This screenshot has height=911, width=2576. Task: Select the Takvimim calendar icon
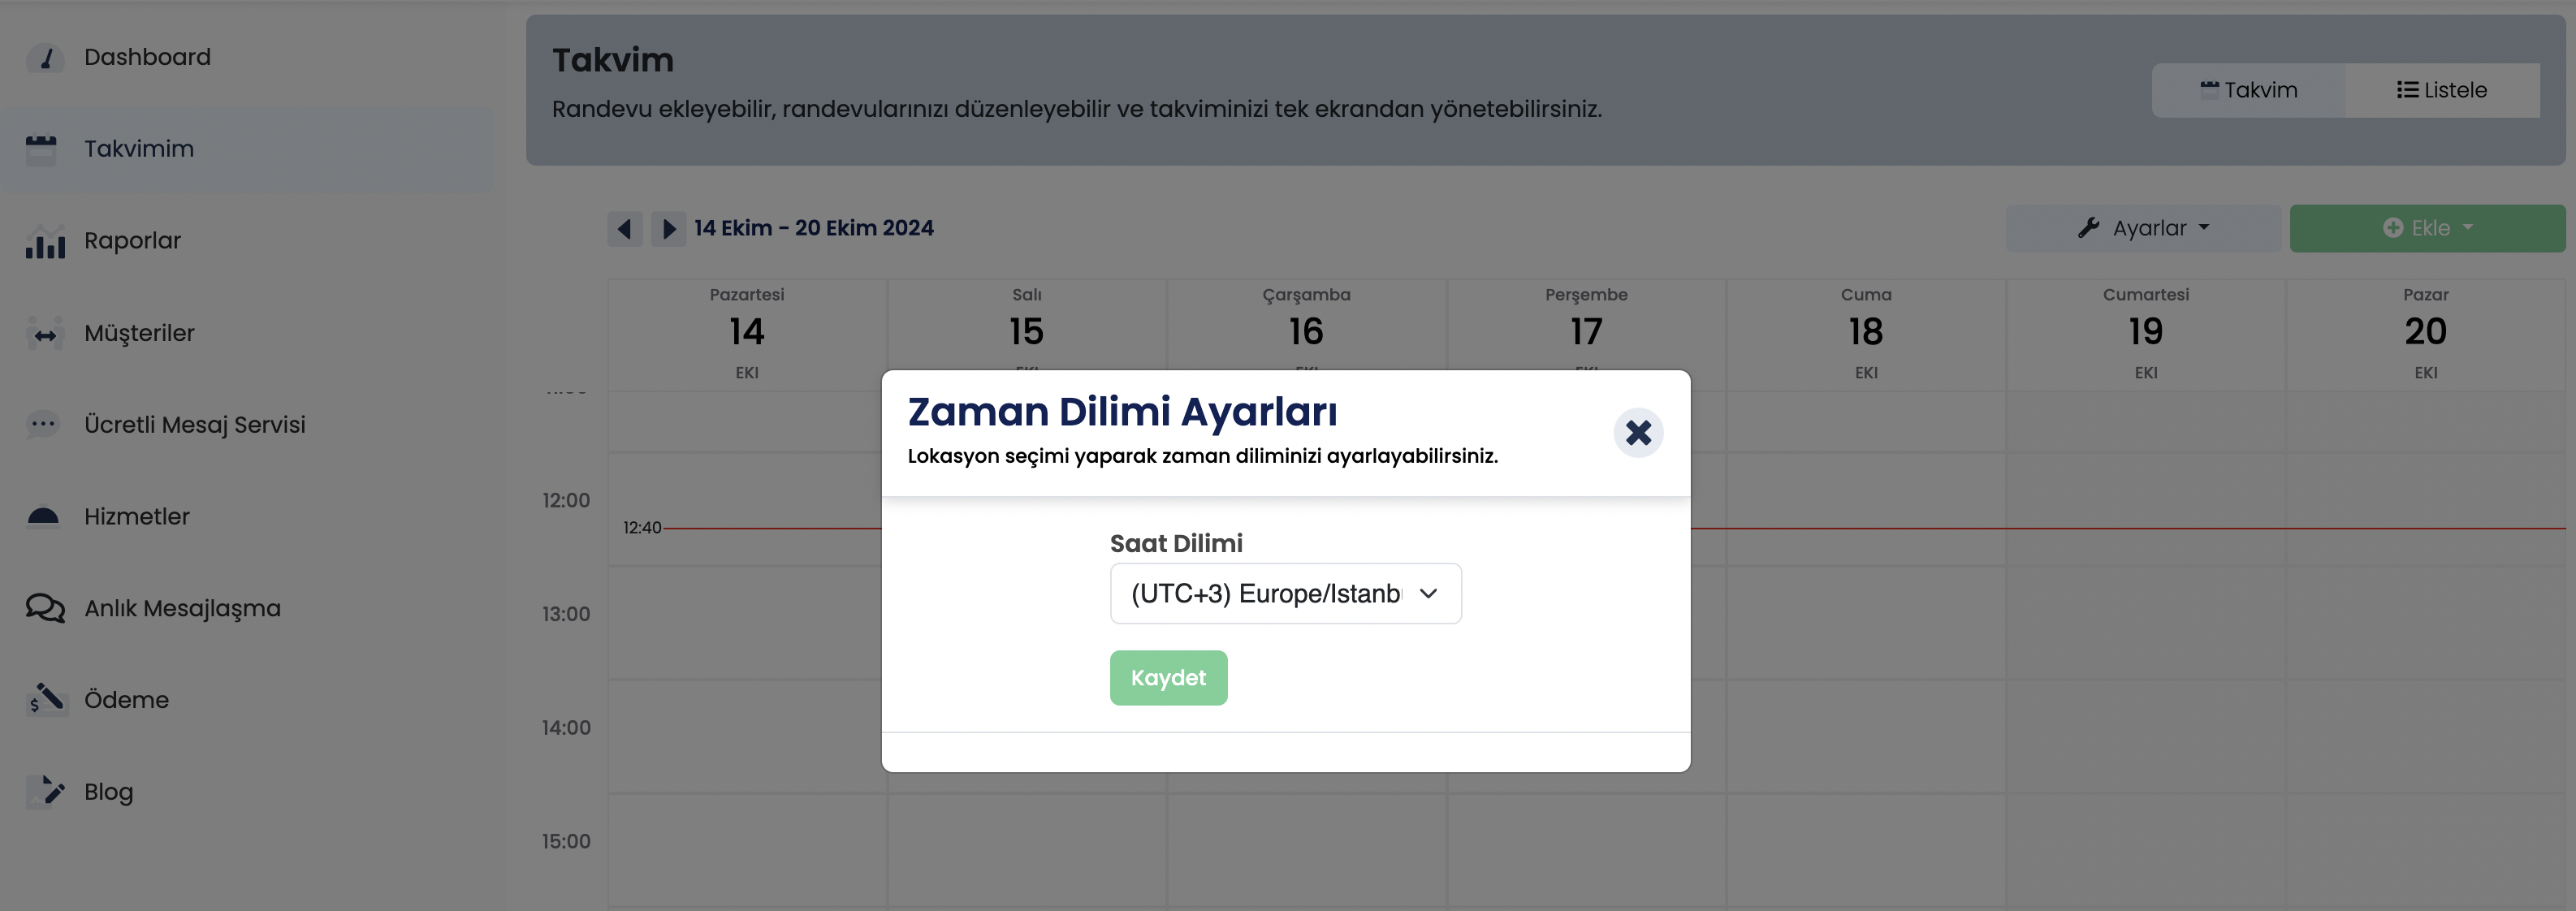pos(42,149)
